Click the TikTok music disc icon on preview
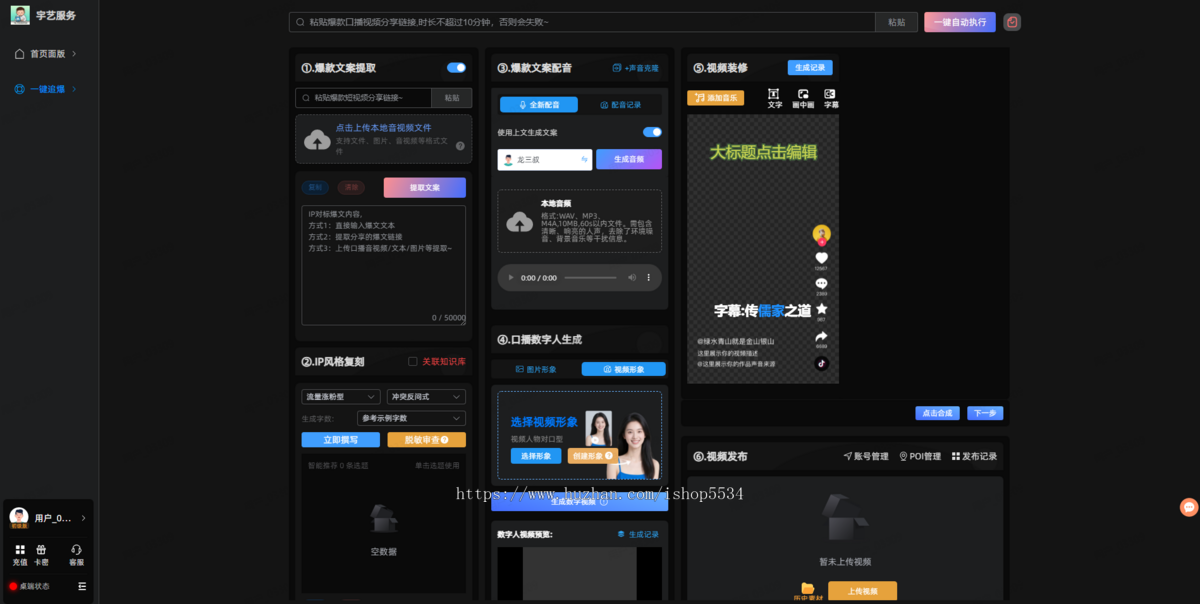 pyautogui.click(x=821, y=363)
